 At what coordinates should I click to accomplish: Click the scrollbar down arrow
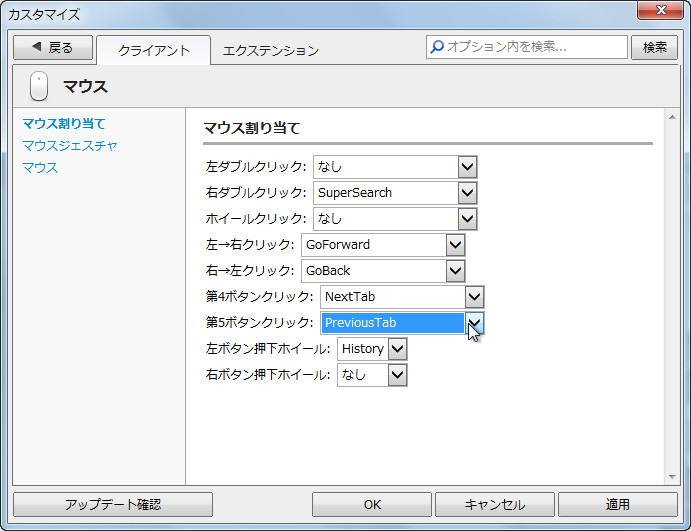(672, 476)
